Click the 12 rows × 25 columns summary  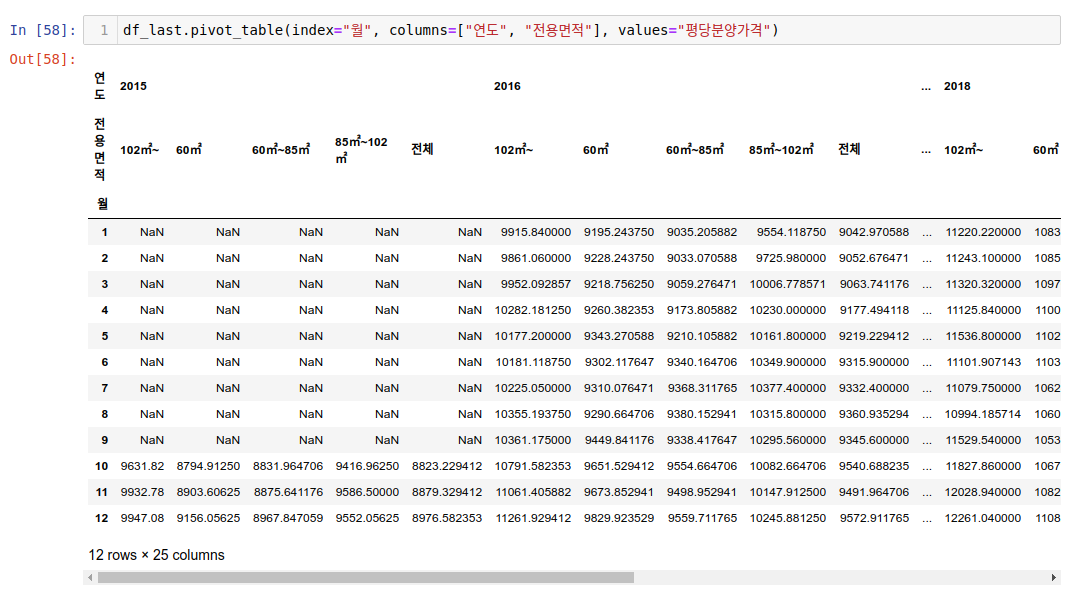(156, 555)
